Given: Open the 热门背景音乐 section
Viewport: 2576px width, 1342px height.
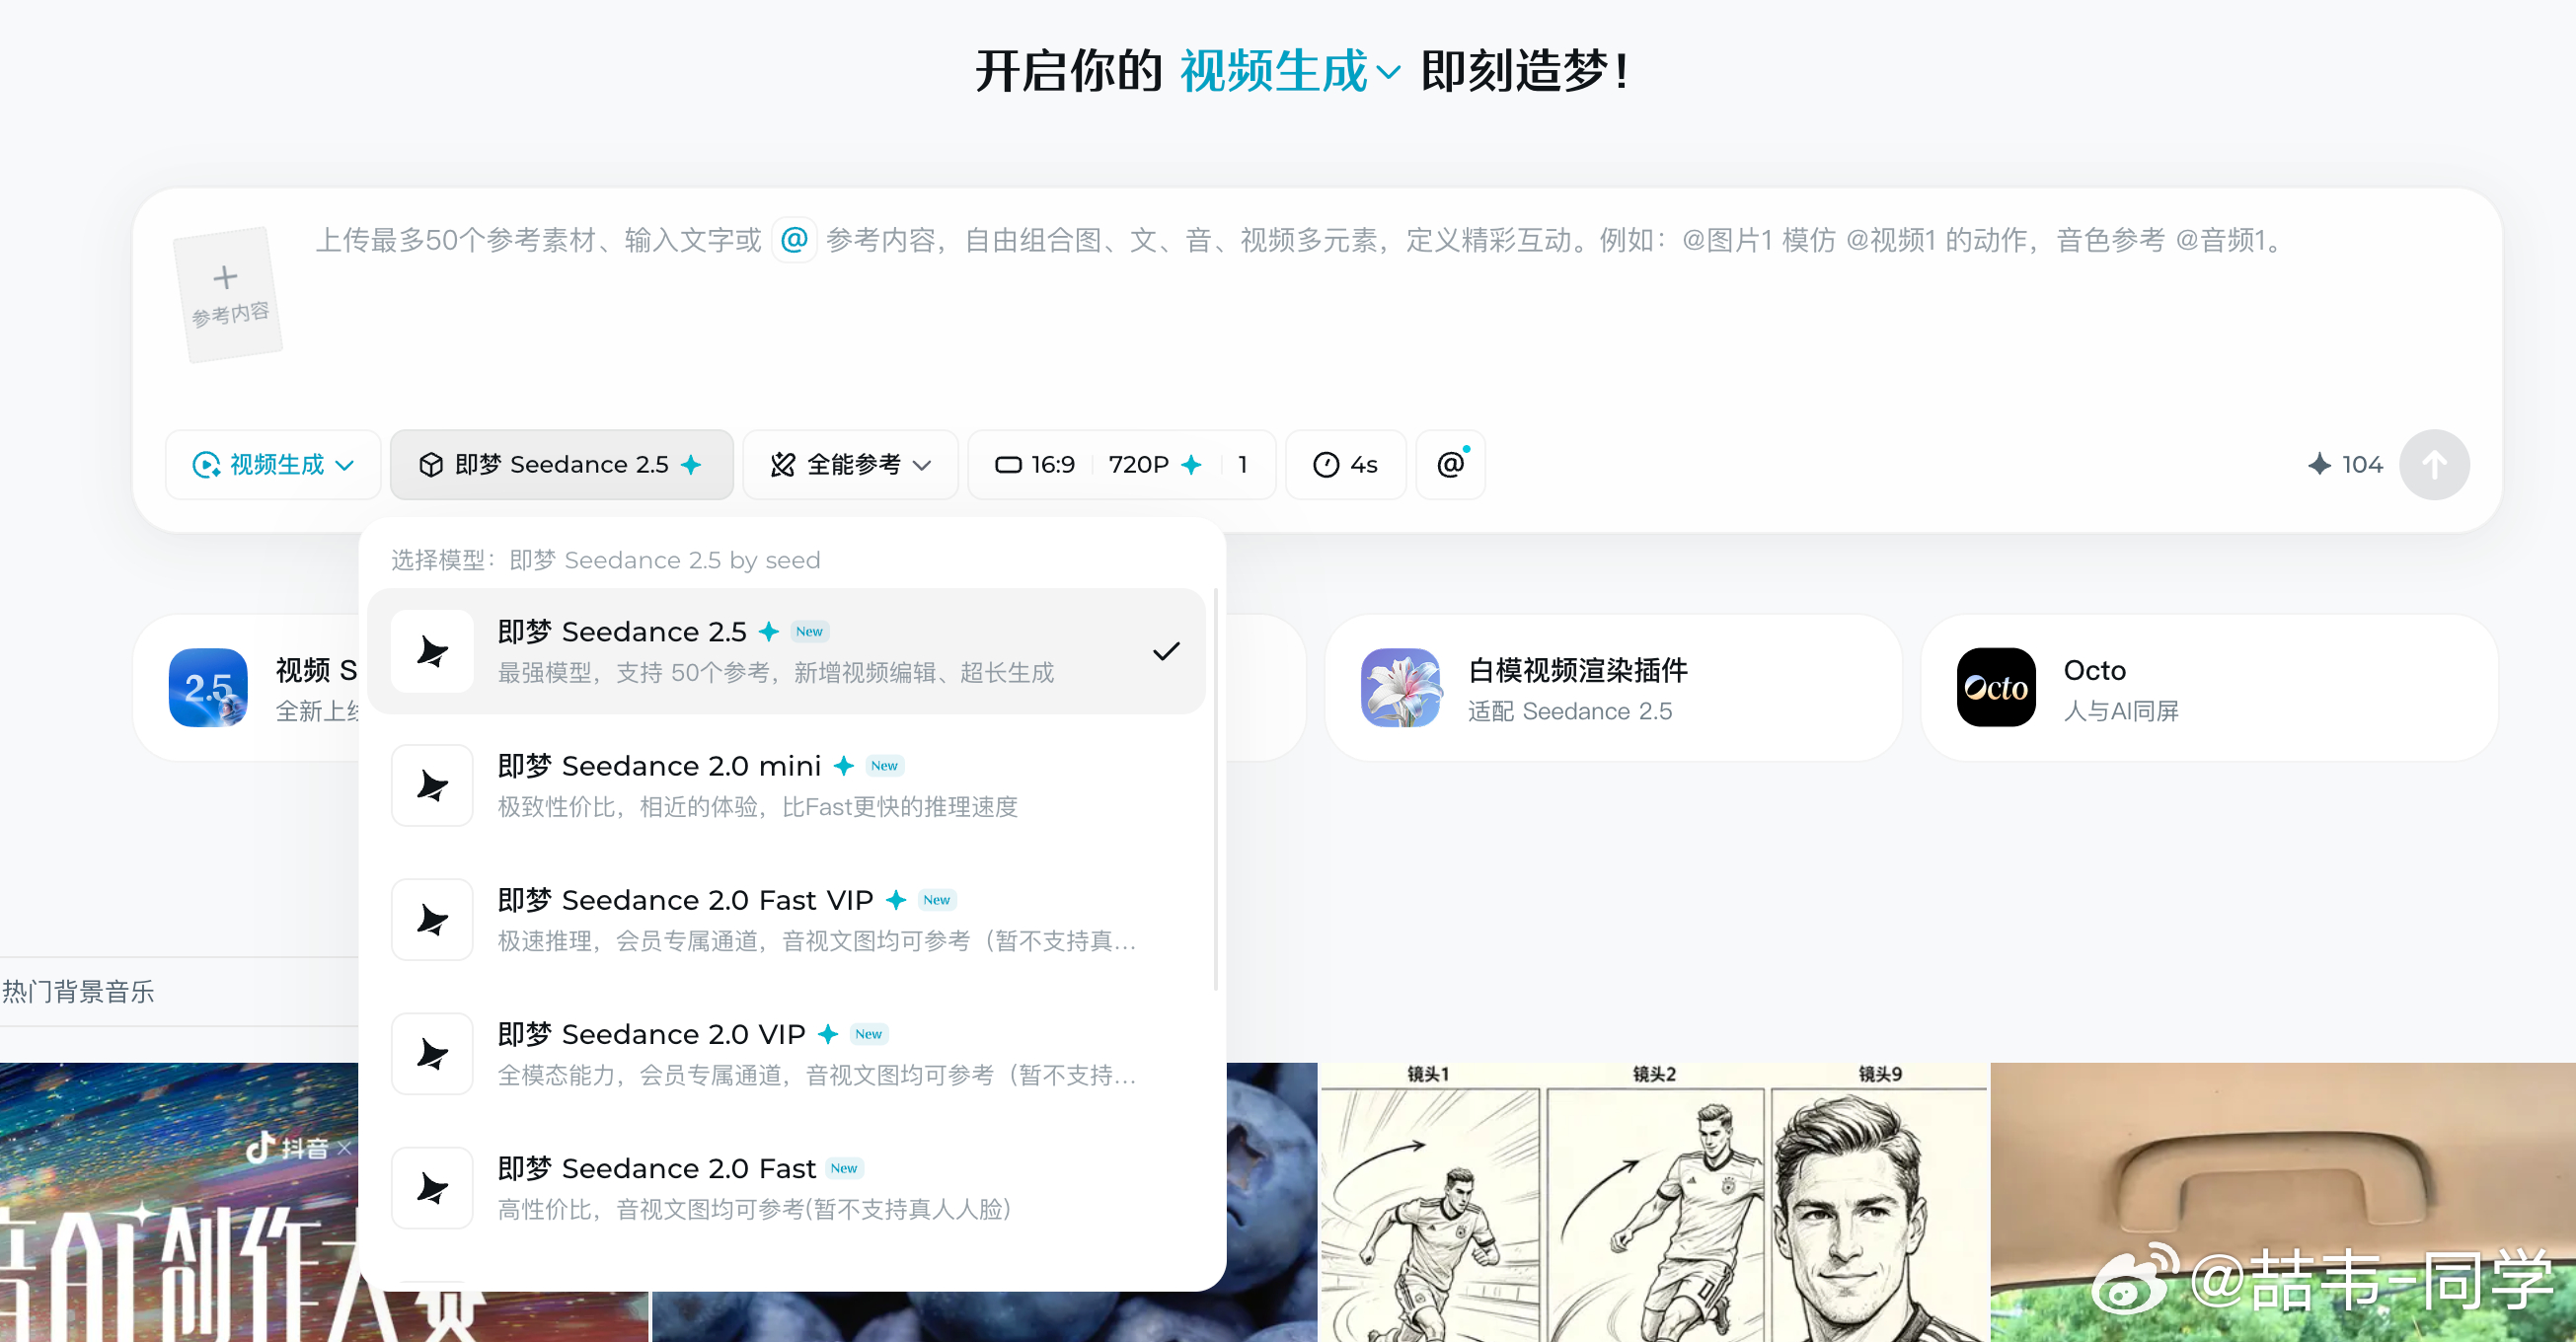Looking at the screenshot, I should (78, 992).
